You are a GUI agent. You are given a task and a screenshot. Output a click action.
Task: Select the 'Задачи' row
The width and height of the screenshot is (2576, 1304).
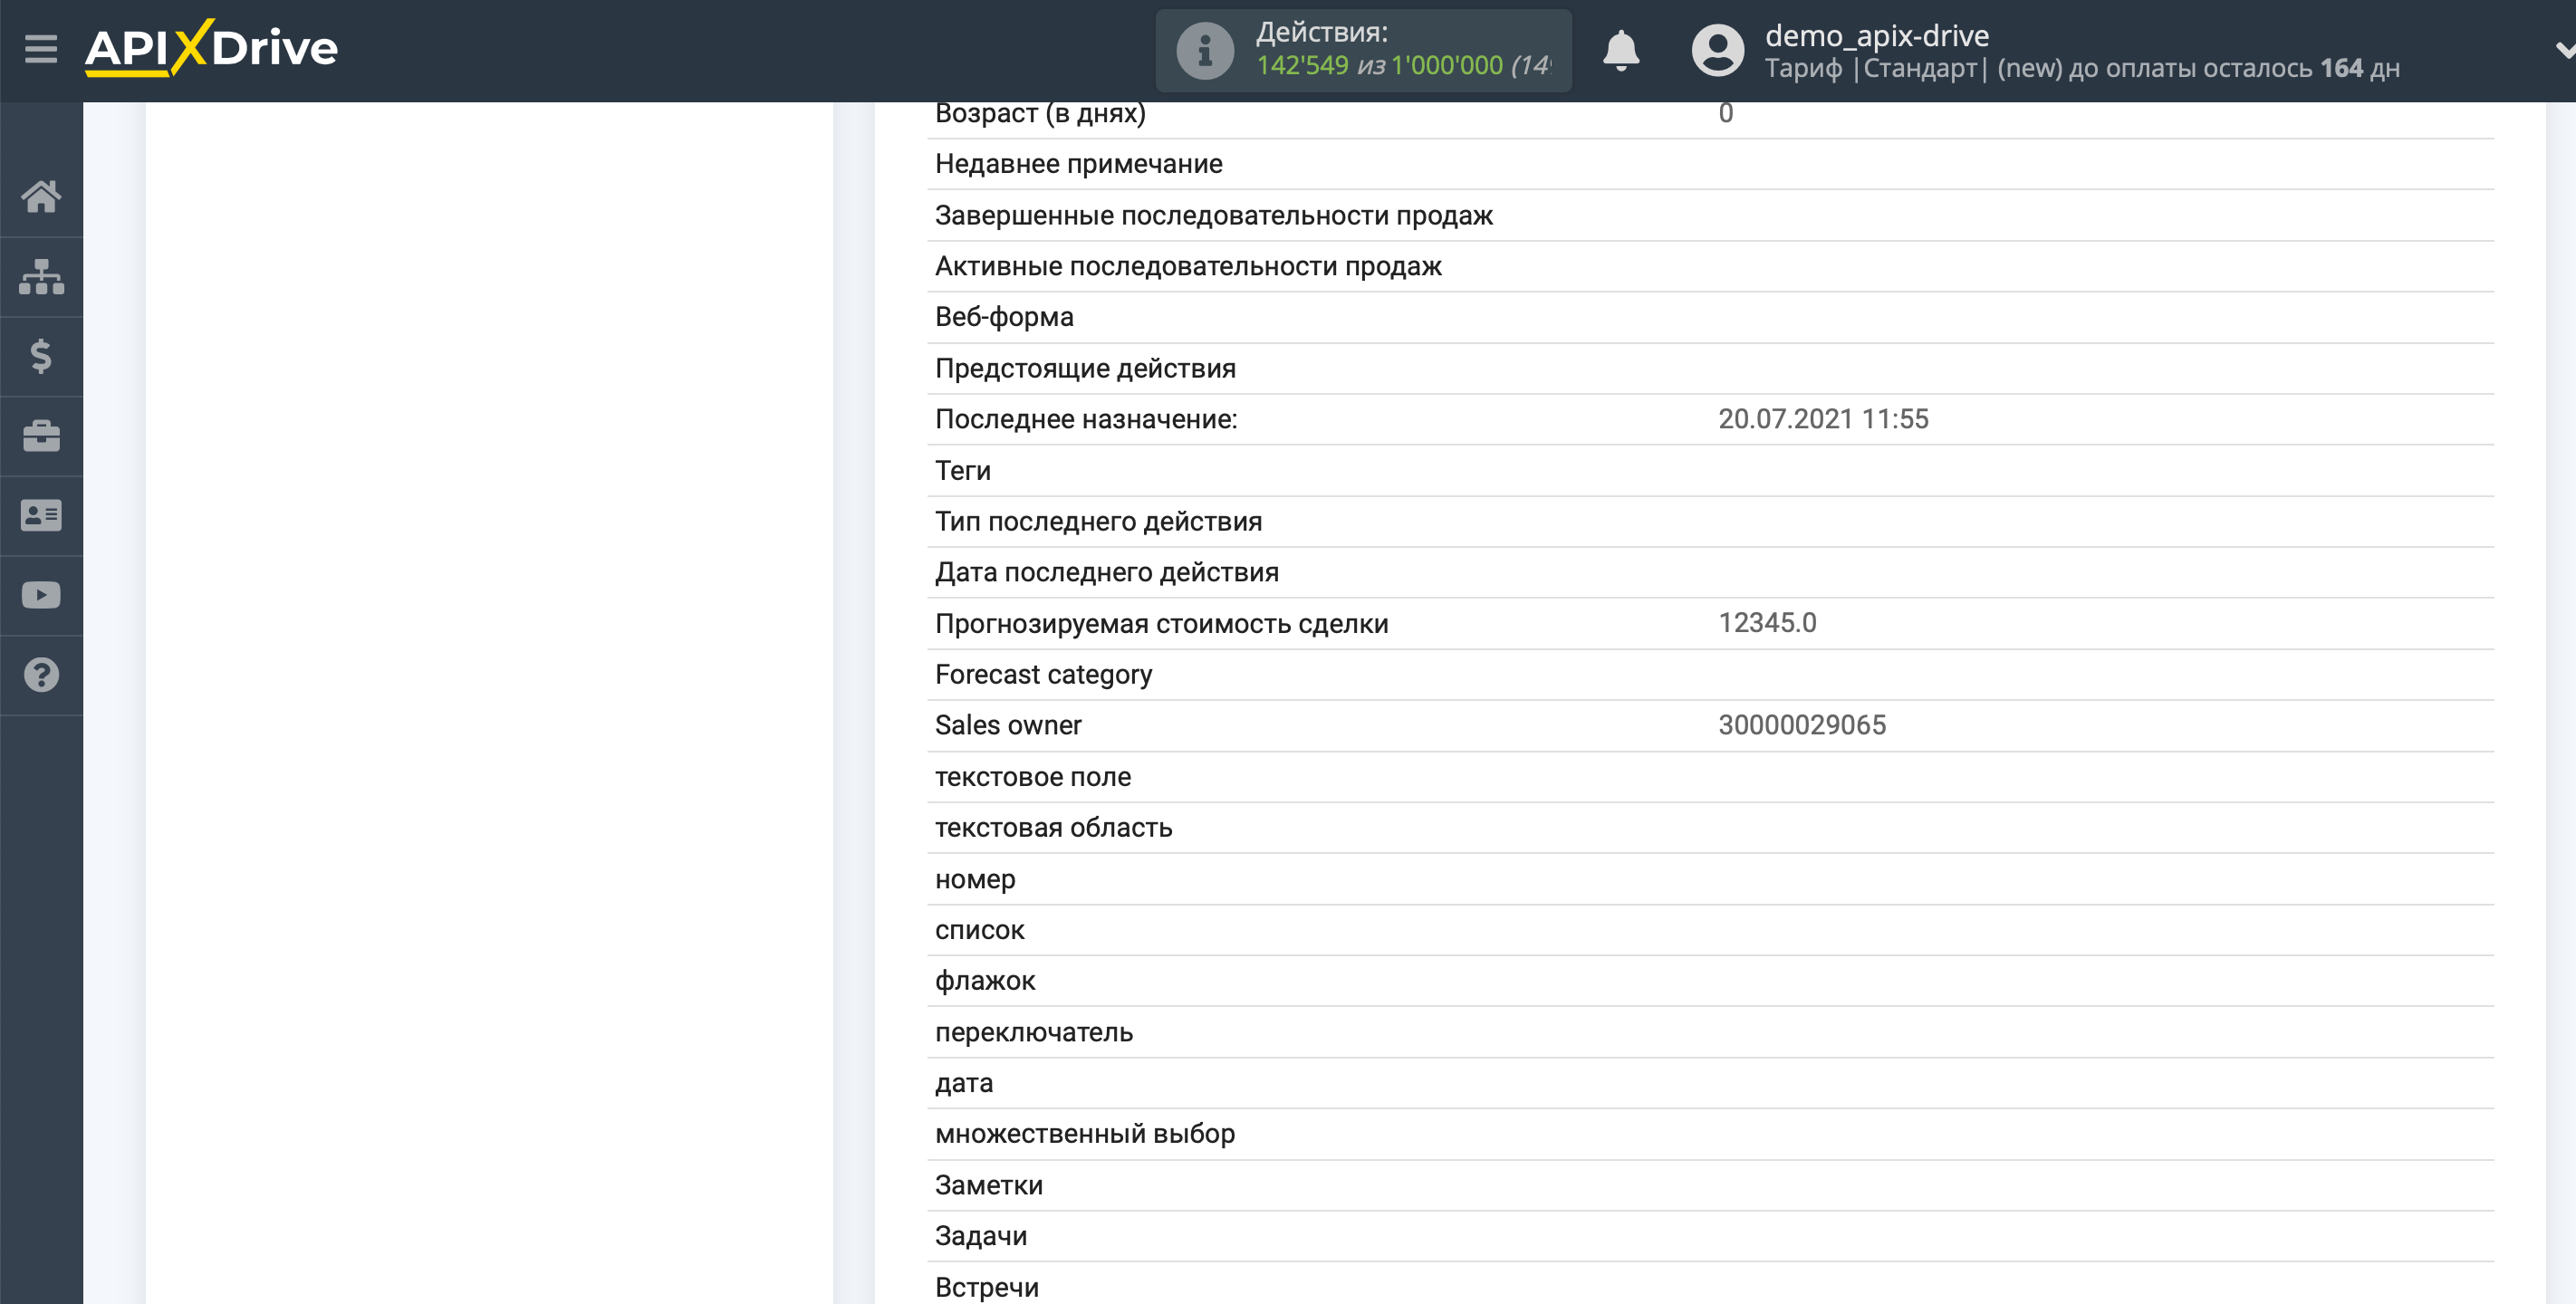pyautogui.click(x=1710, y=1236)
